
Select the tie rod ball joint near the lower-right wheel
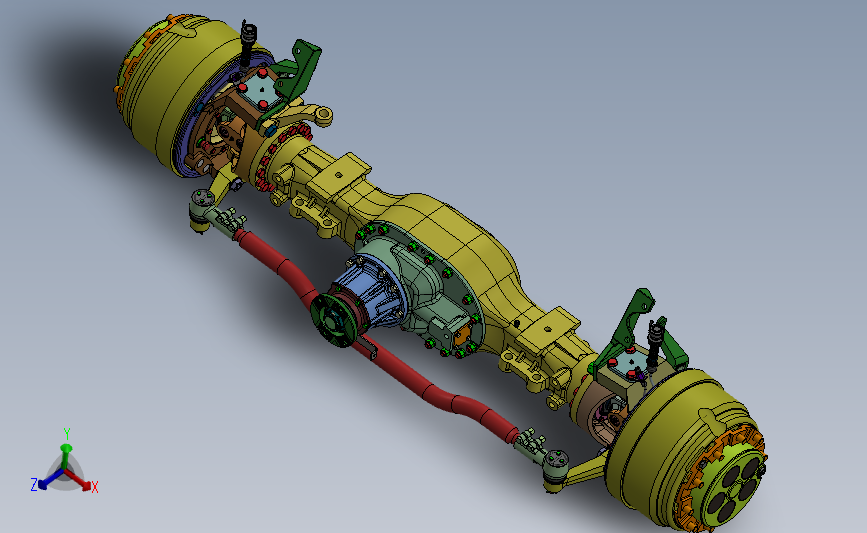click(555, 469)
